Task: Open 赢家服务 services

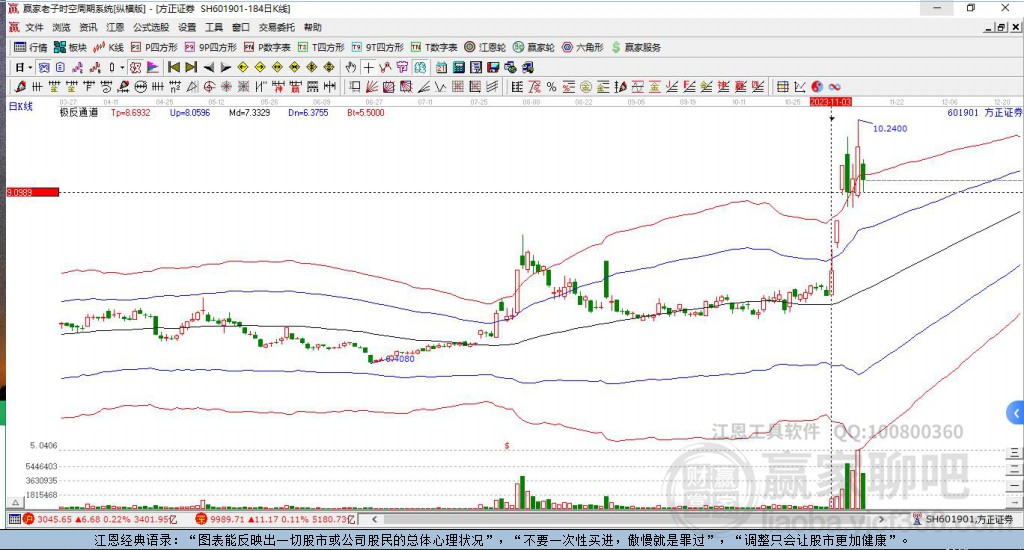Action: click(636, 47)
